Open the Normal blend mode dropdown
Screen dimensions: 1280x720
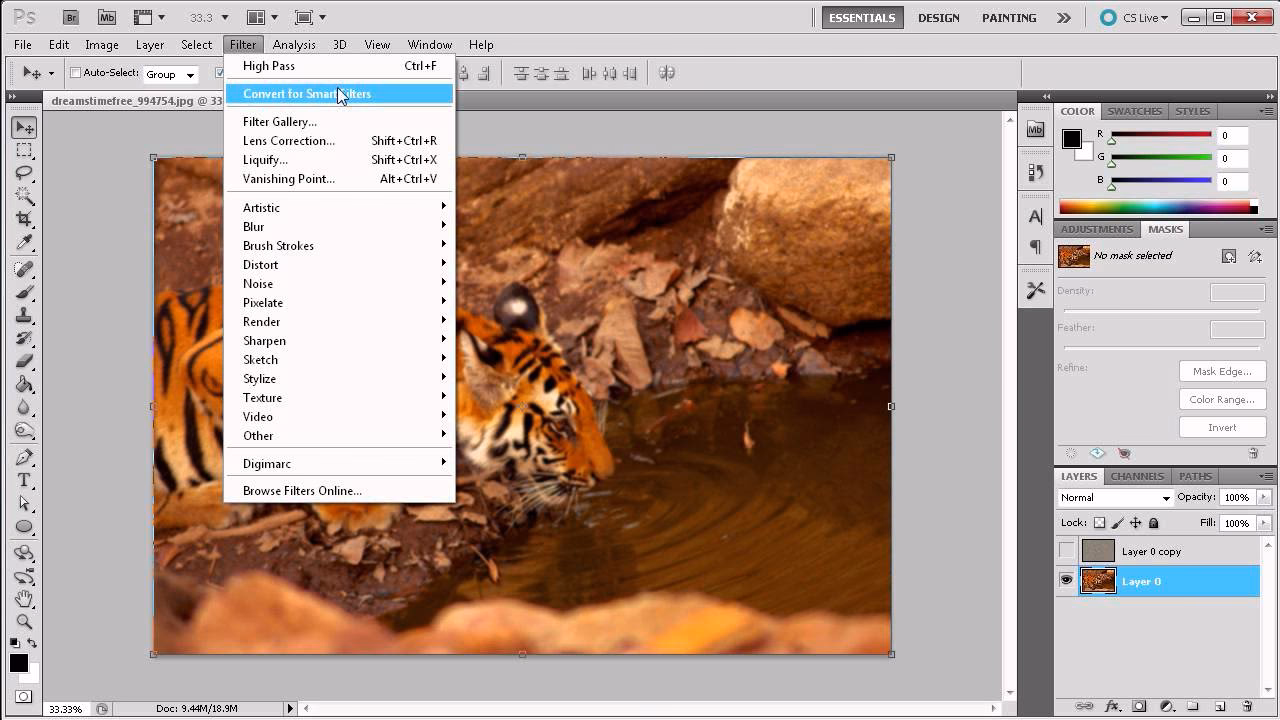click(1113, 497)
